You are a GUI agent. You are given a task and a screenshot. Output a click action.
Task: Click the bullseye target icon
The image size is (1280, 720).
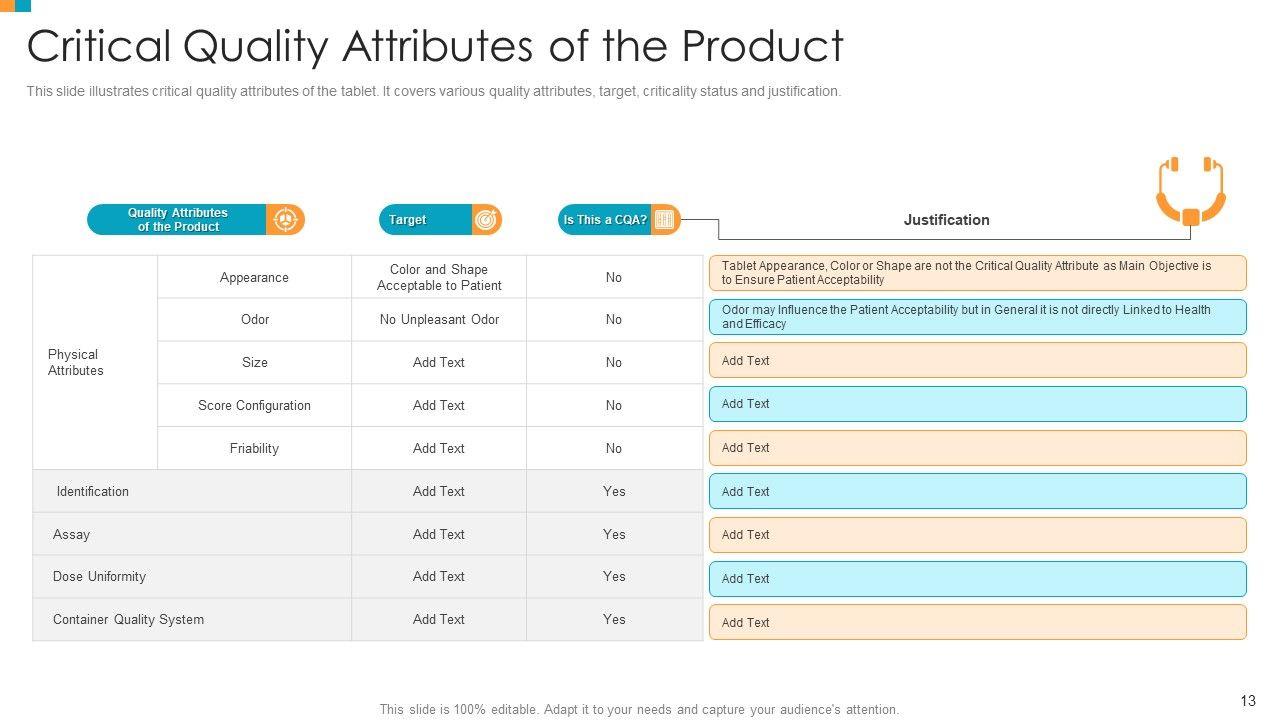487,220
